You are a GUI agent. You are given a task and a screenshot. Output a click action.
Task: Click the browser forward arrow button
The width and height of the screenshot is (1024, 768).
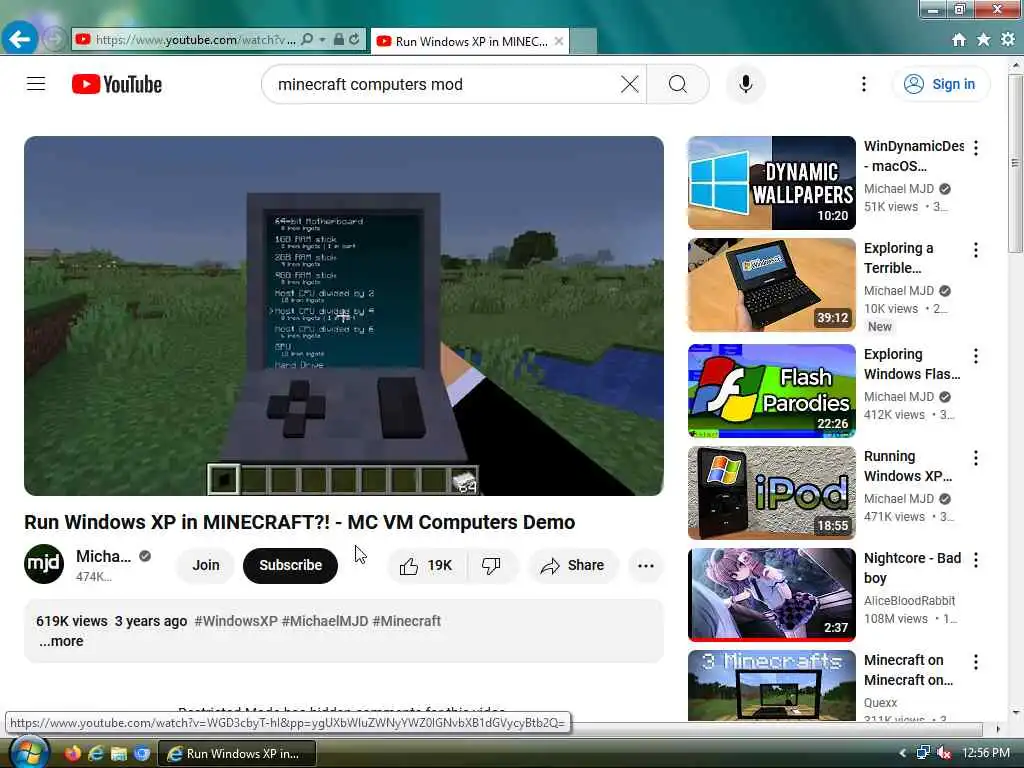54,40
